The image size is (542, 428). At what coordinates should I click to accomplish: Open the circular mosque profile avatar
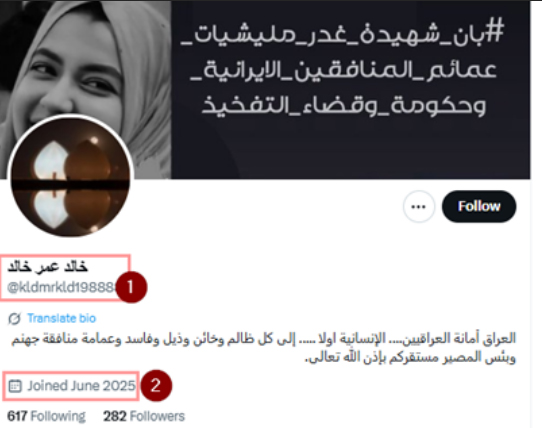pos(71,176)
